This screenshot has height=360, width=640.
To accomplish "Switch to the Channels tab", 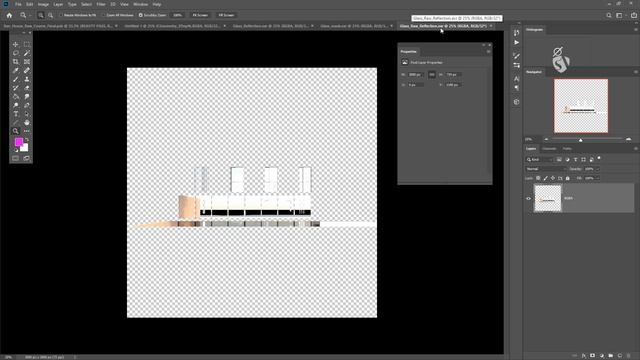I will coord(549,149).
